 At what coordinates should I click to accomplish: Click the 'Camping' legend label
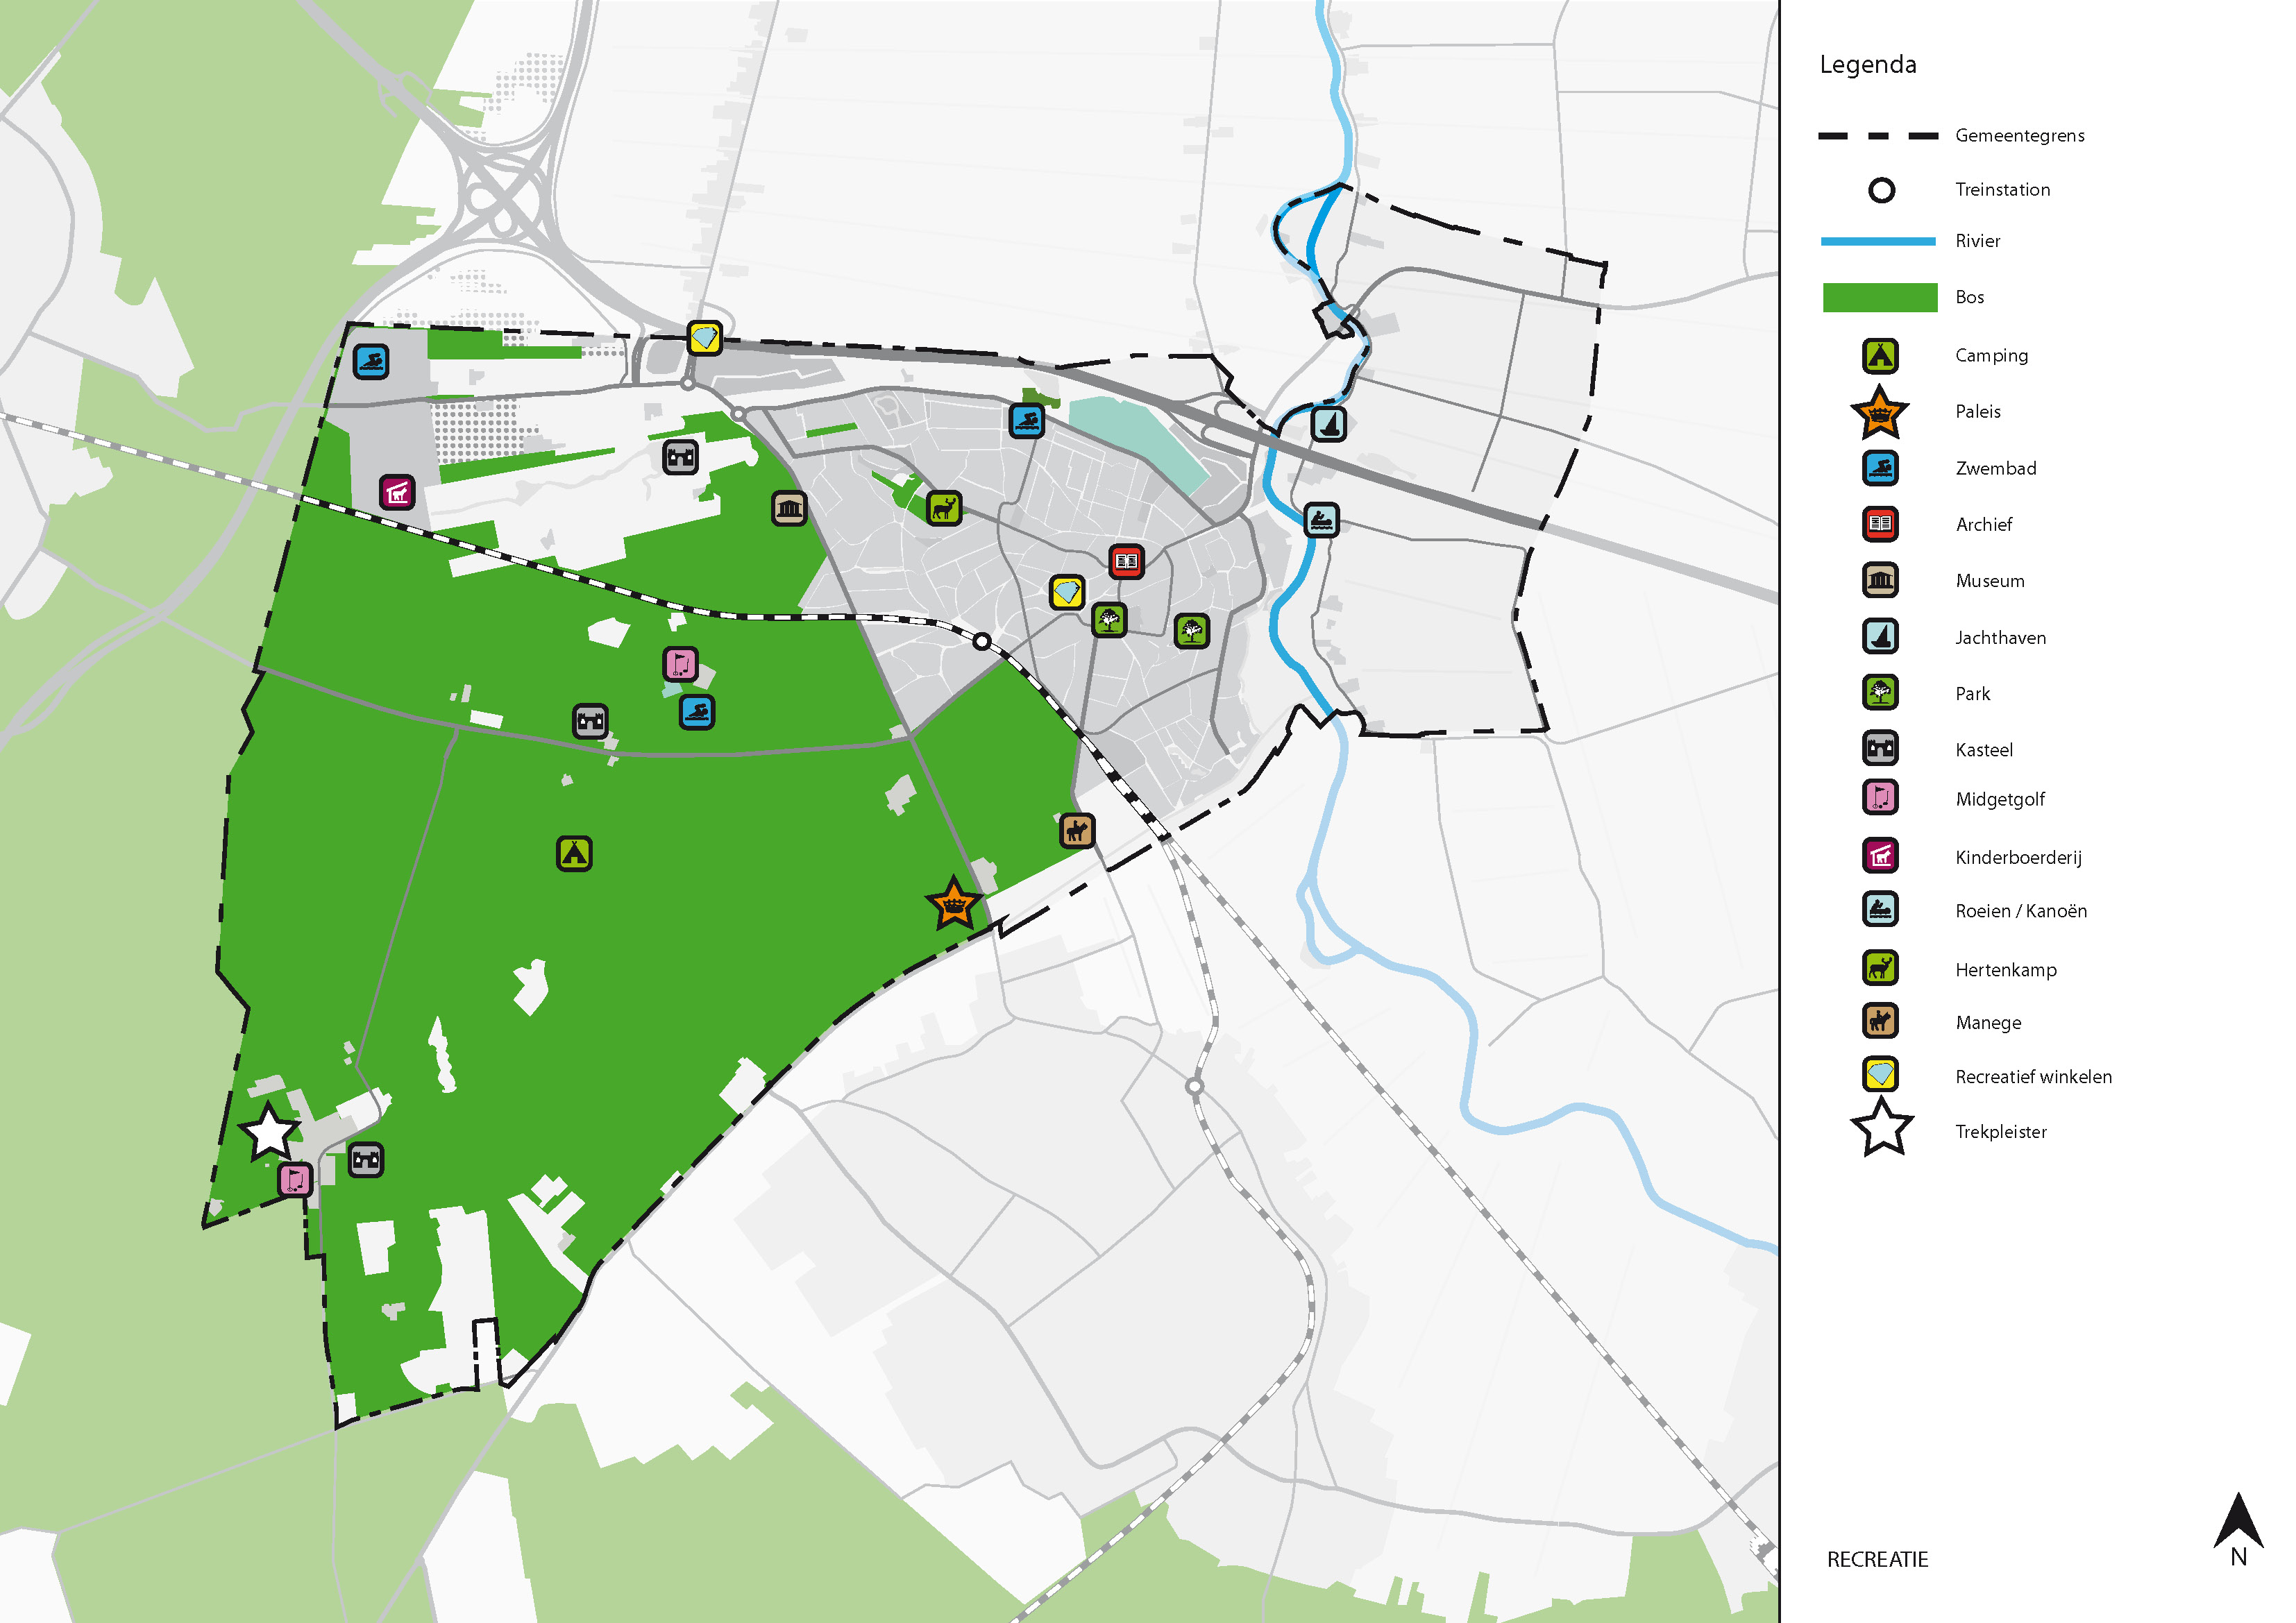click(1992, 356)
